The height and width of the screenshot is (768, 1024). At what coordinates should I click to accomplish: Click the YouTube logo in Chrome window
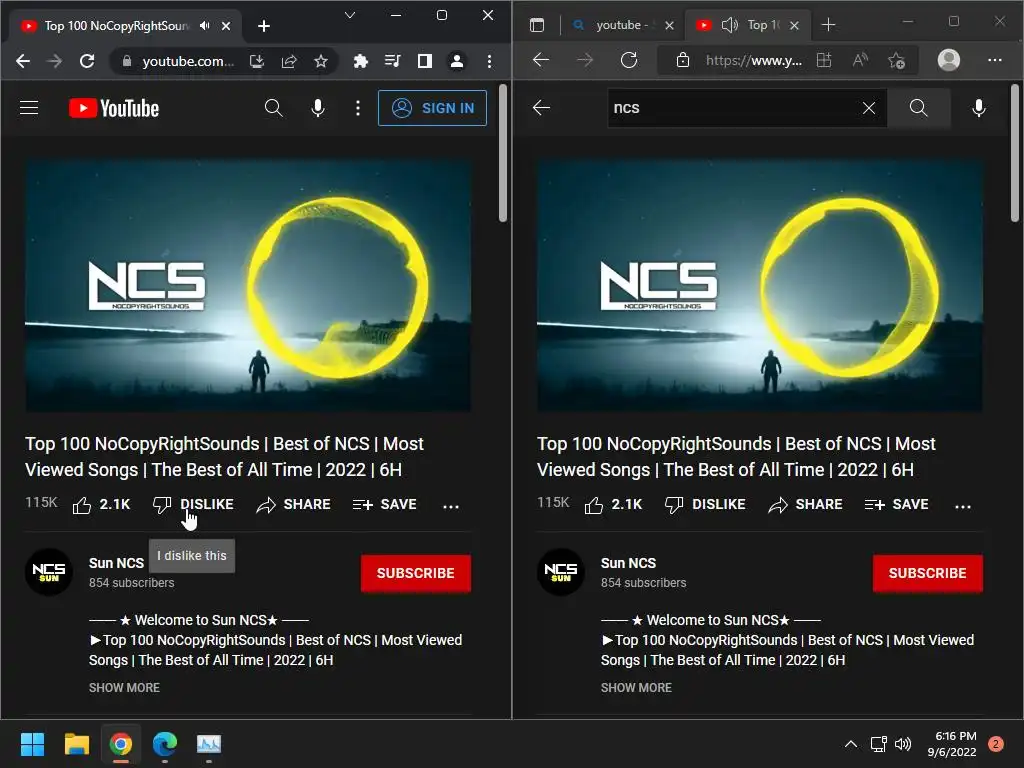click(x=114, y=108)
